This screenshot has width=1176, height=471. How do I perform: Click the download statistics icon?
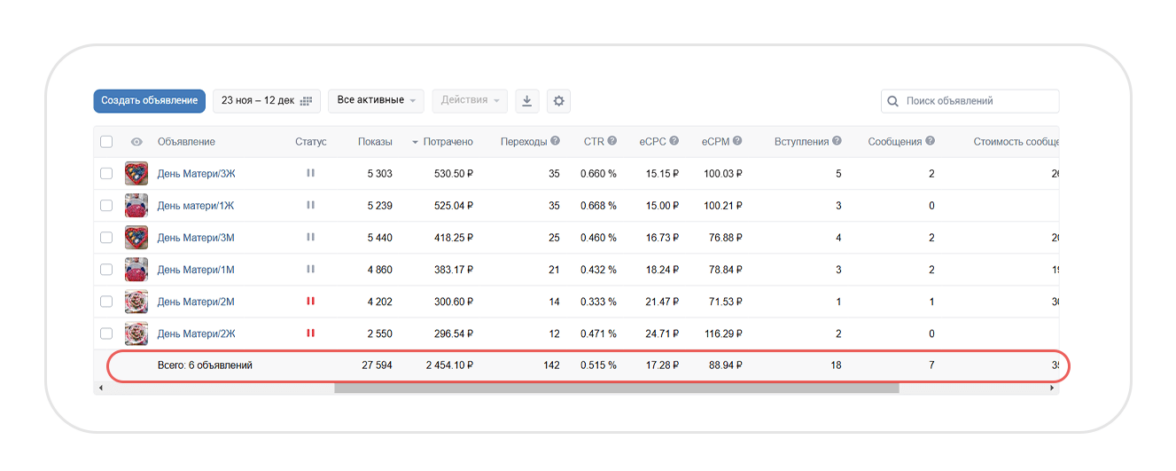coord(527,101)
